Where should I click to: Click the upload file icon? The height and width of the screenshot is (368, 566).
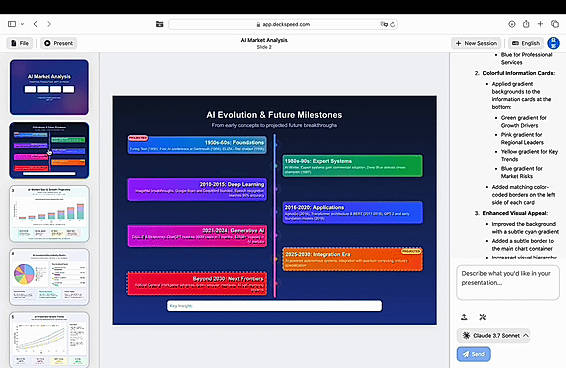click(464, 317)
